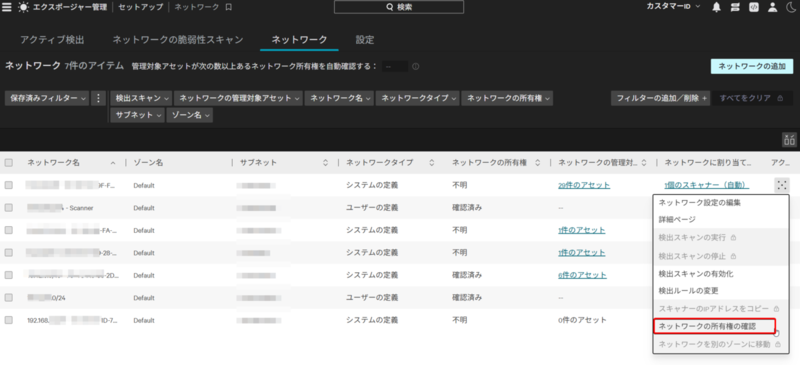Viewport: 800px width, 365px height.
Task: Open the ネットワークの所有権 filter dropdown
Action: click(x=507, y=98)
